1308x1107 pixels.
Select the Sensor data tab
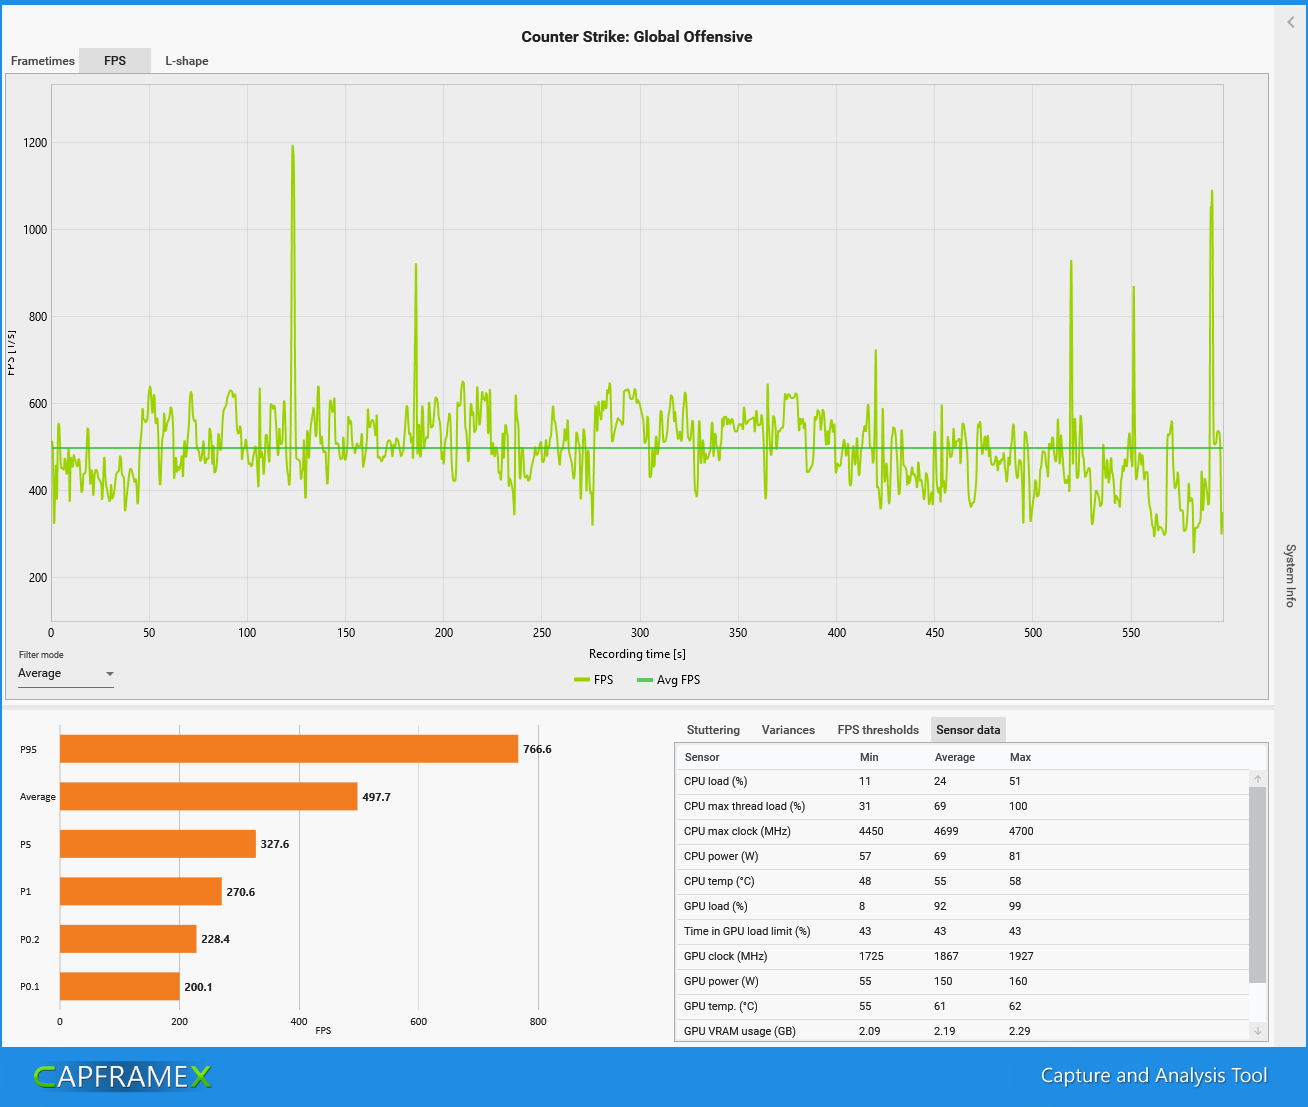[x=968, y=730]
